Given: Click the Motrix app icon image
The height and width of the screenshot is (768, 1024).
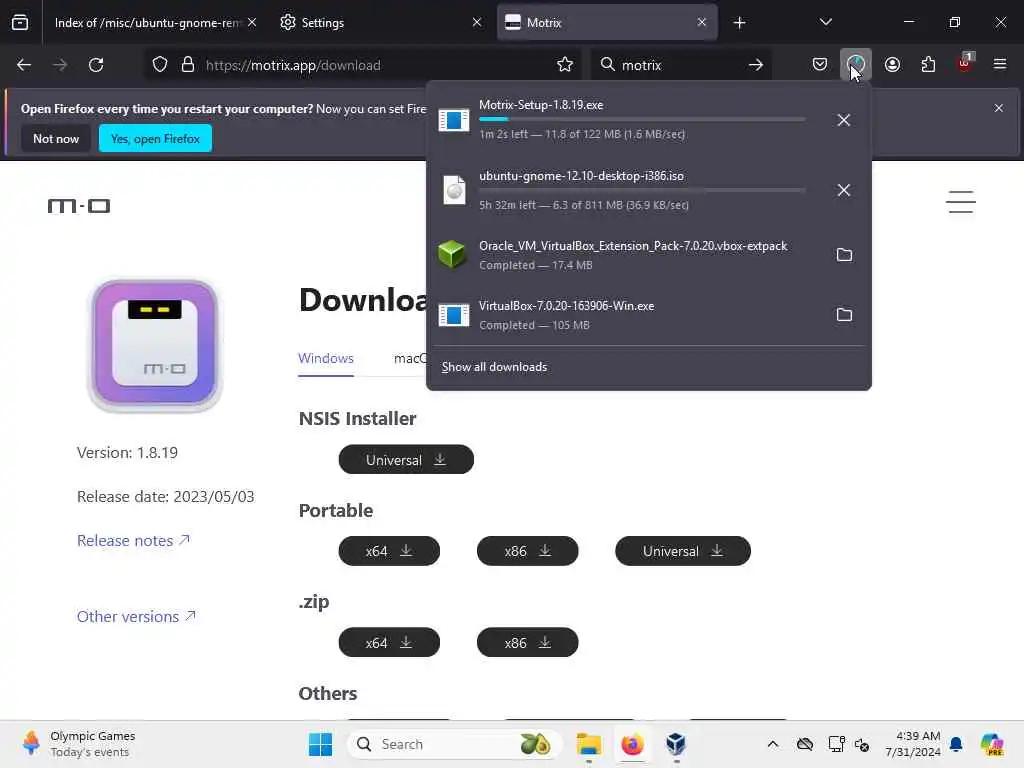Looking at the screenshot, I should pos(155,345).
